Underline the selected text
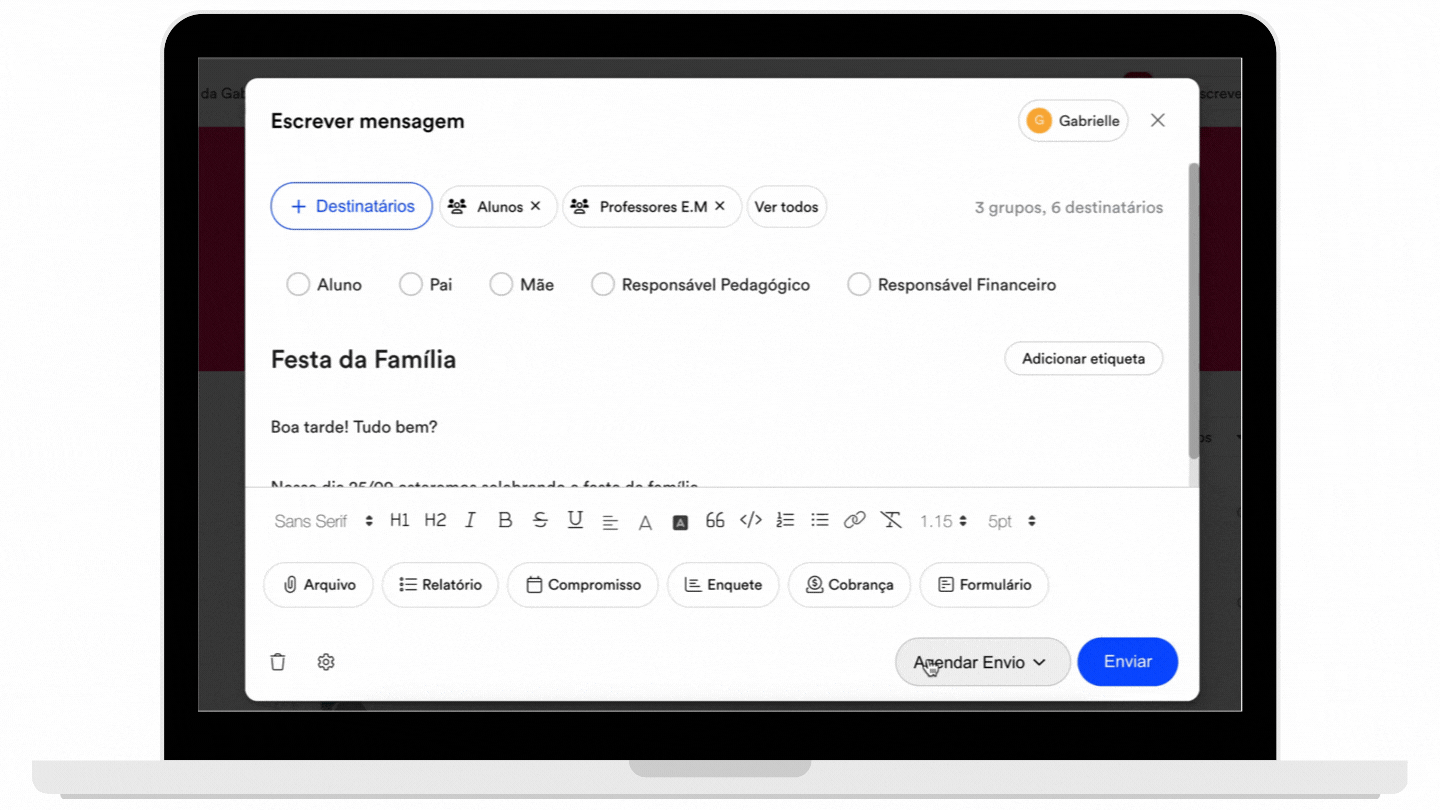Viewport: 1440px width, 810px height. pyautogui.click(x=575, y=521)
